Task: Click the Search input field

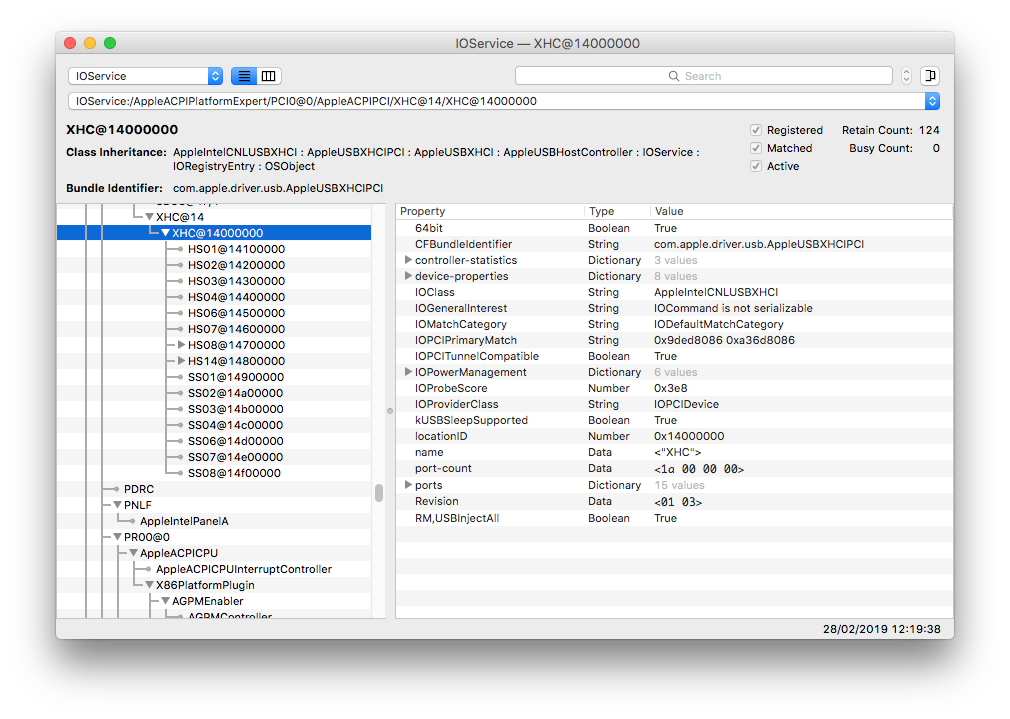Action: [x=703, y=76]
